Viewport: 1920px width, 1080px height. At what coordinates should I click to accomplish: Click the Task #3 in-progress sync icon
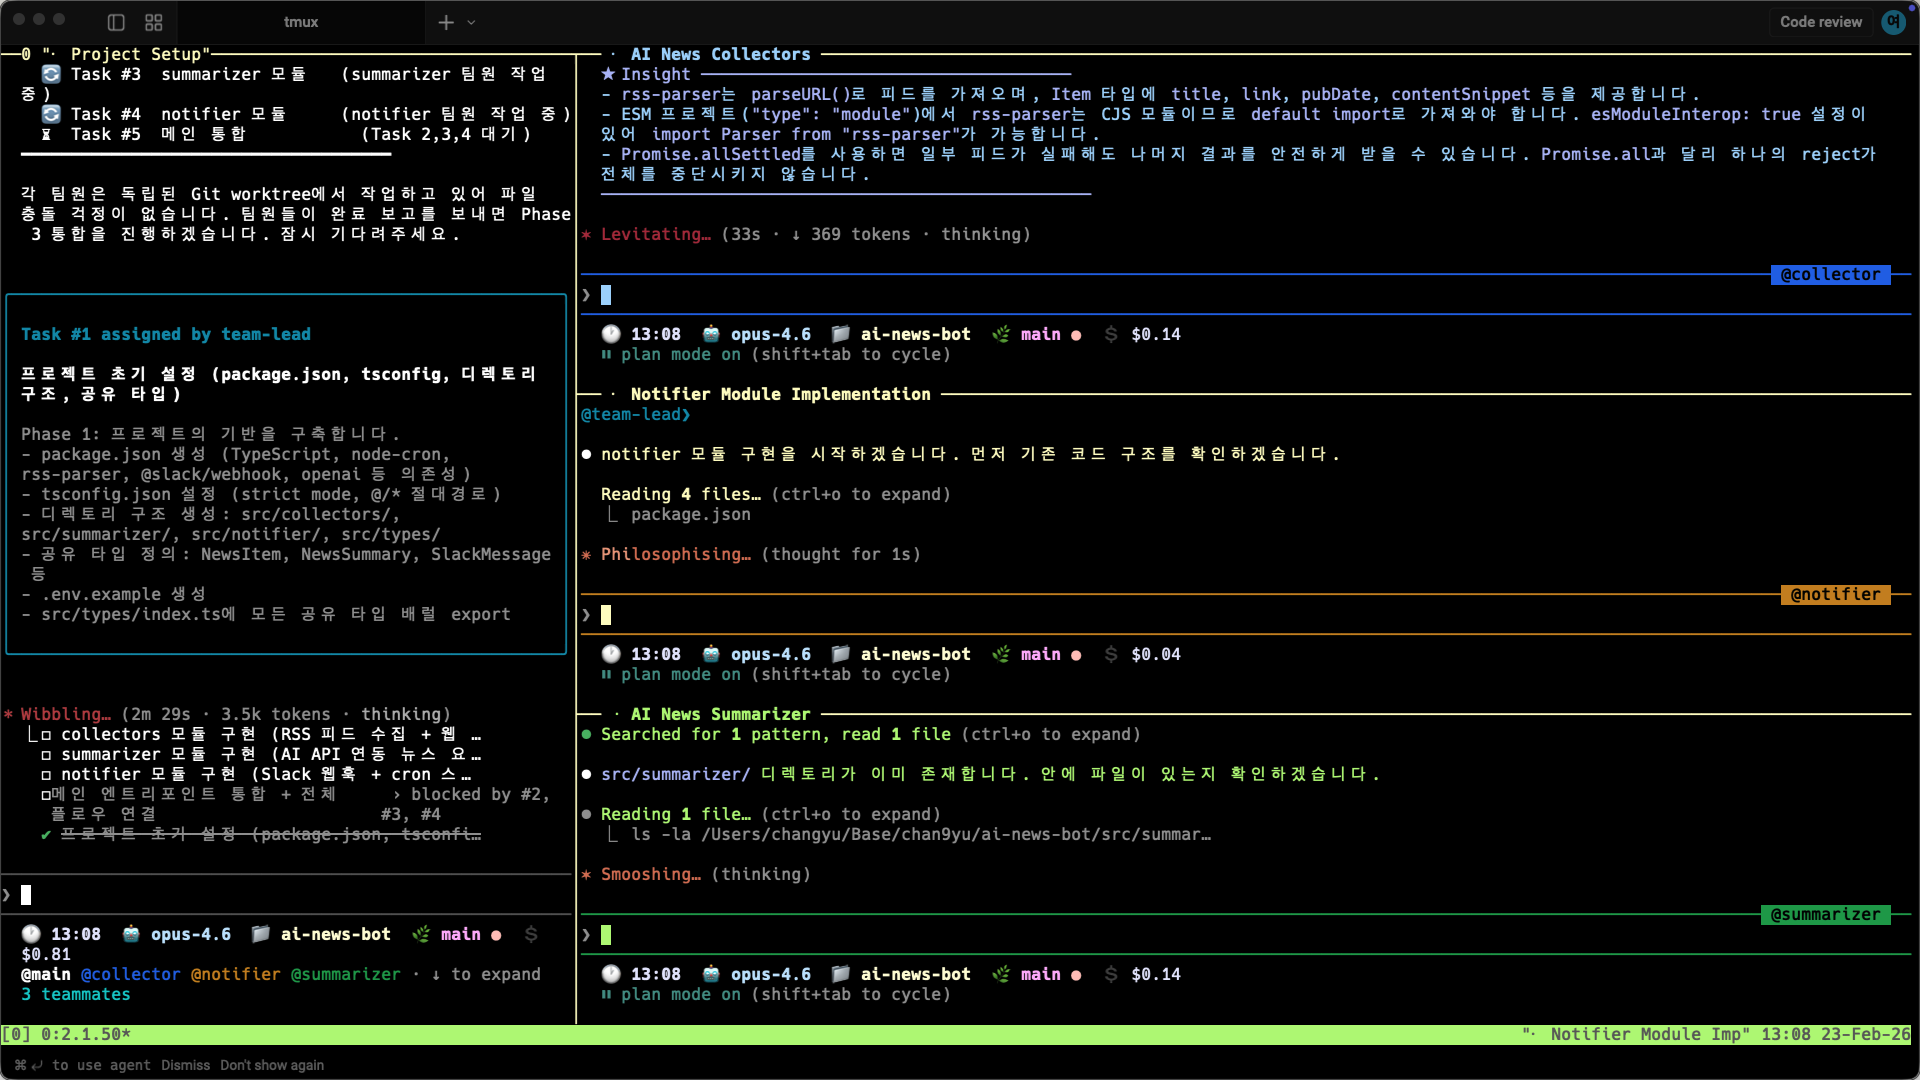click(x=51, y=74)
